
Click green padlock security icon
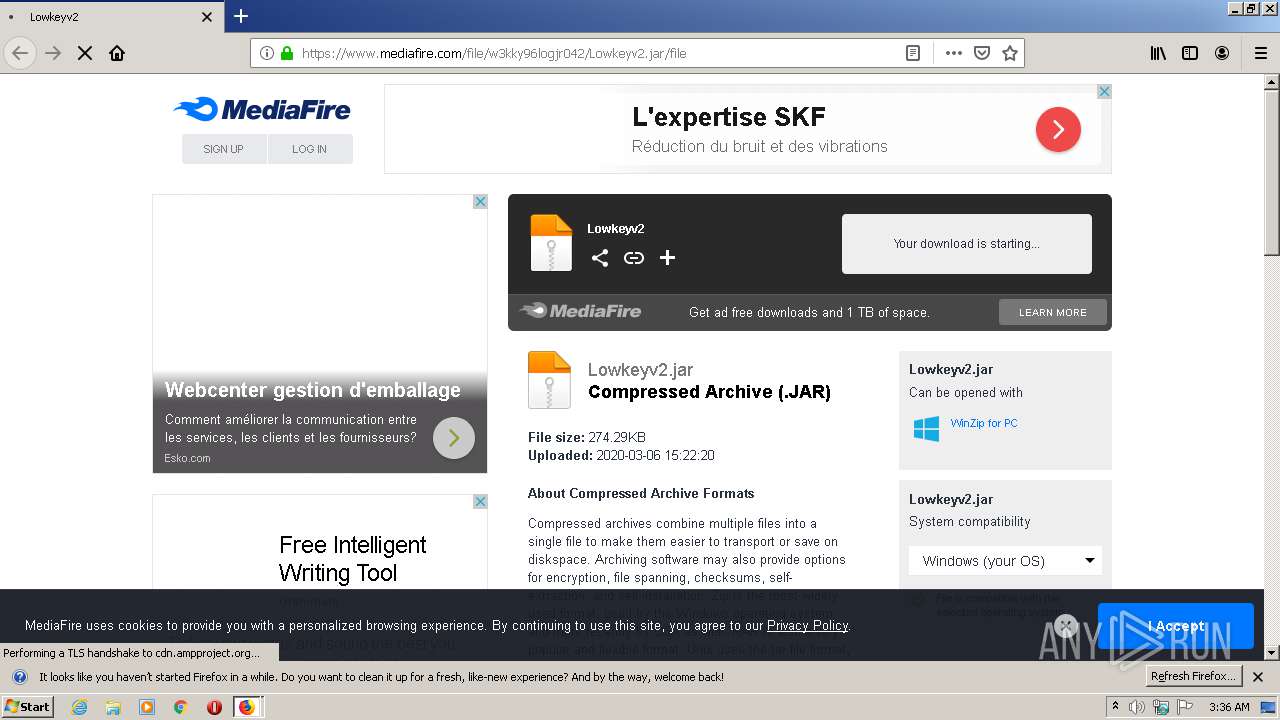(287, 53)
